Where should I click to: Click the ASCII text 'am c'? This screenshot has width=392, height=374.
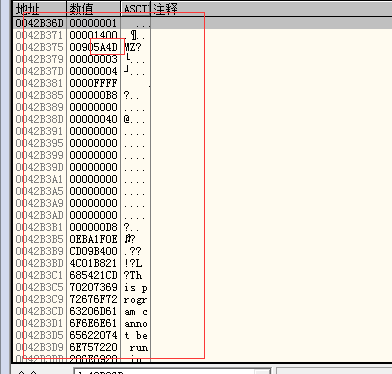coord(136,311)
